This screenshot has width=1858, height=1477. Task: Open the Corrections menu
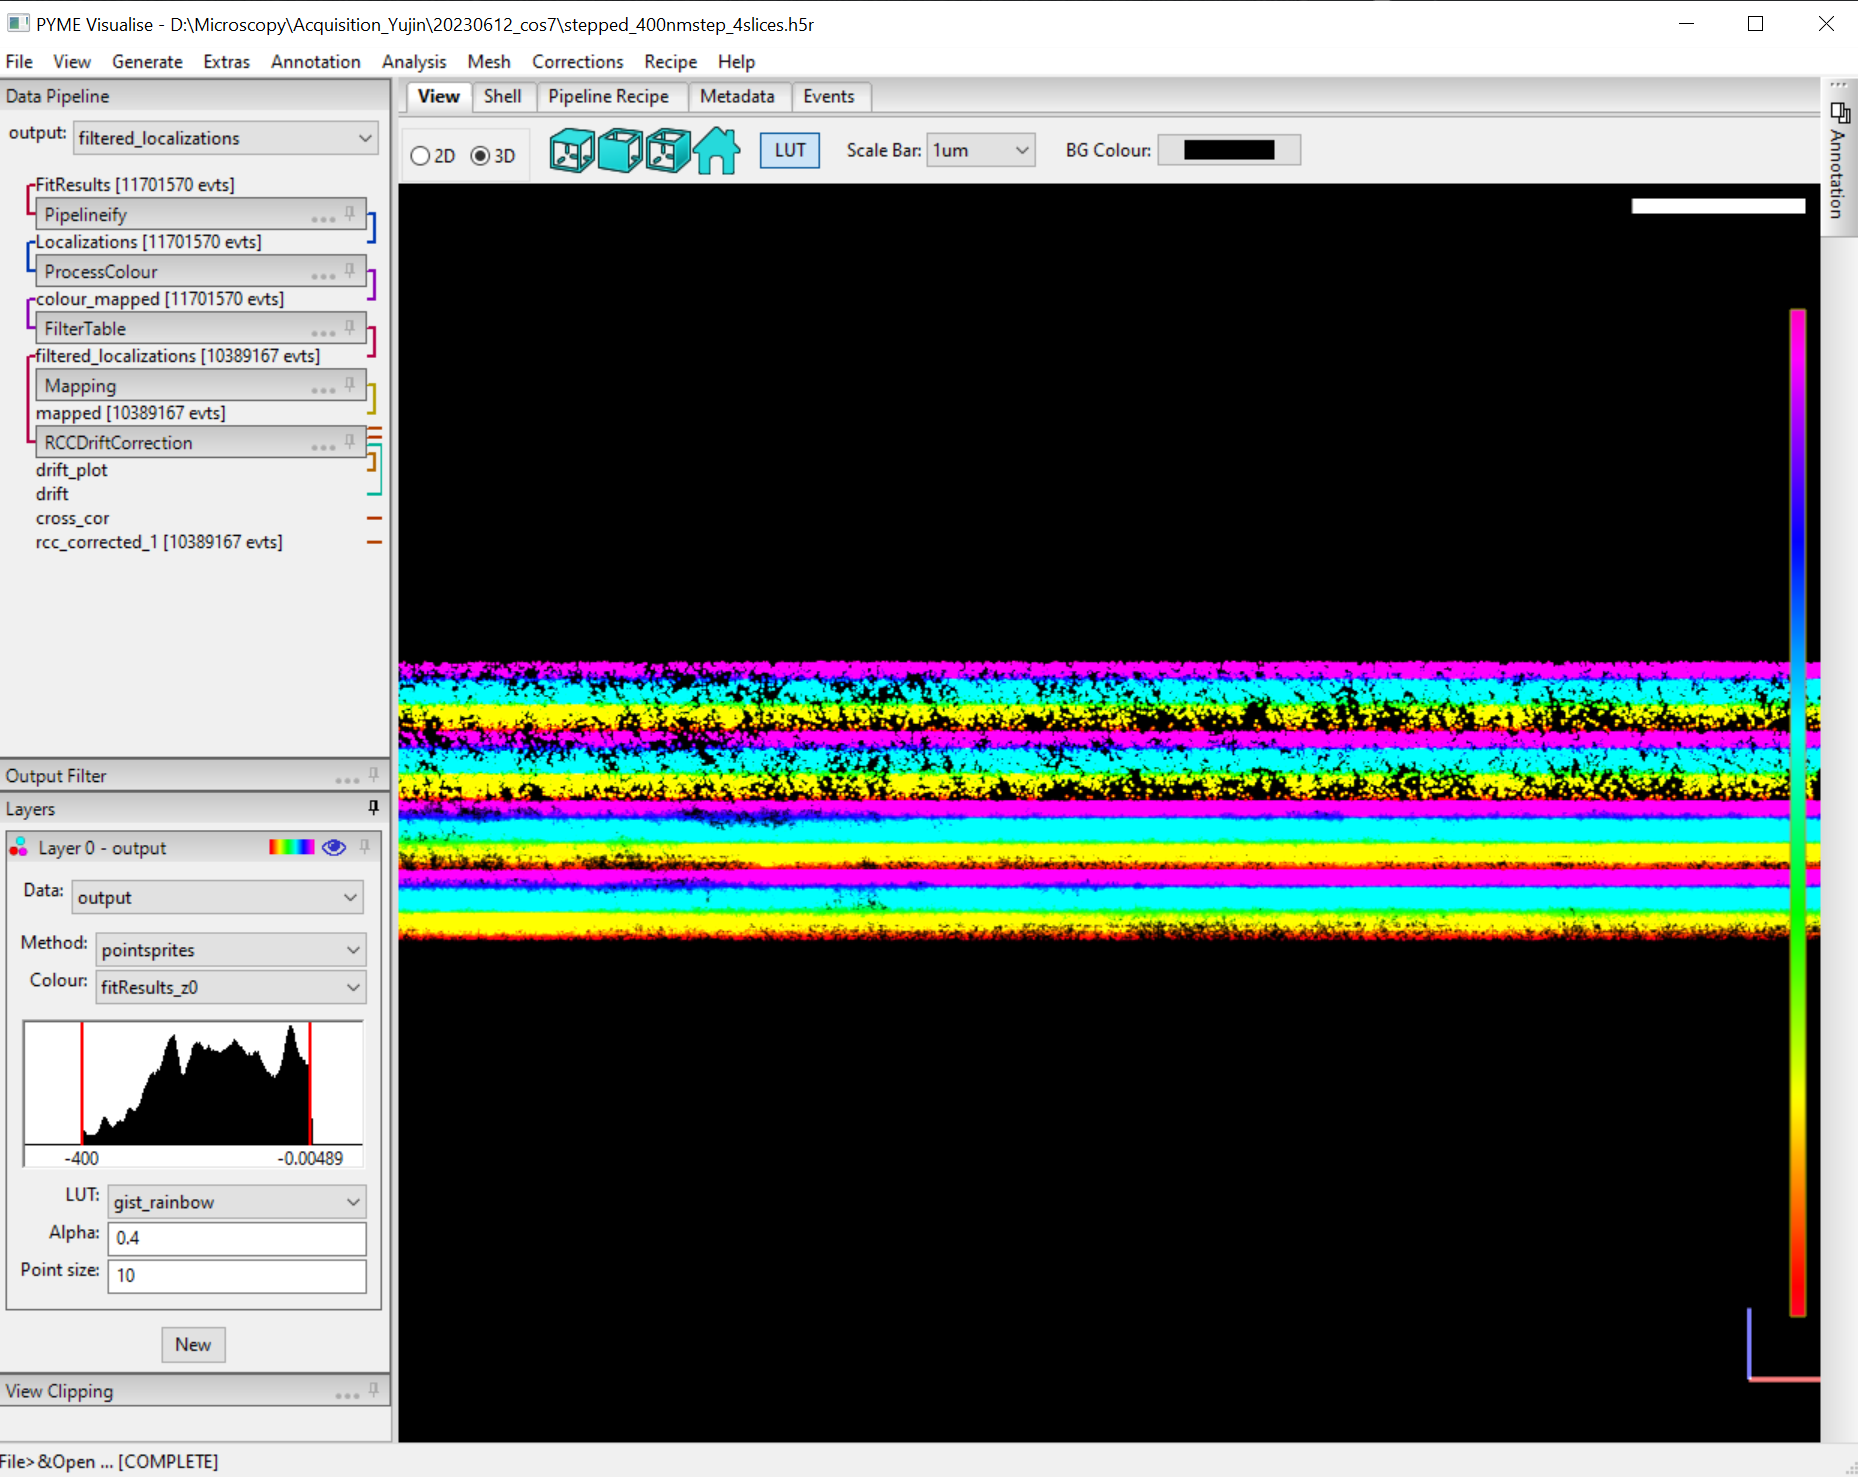click(x=577, y=61)
